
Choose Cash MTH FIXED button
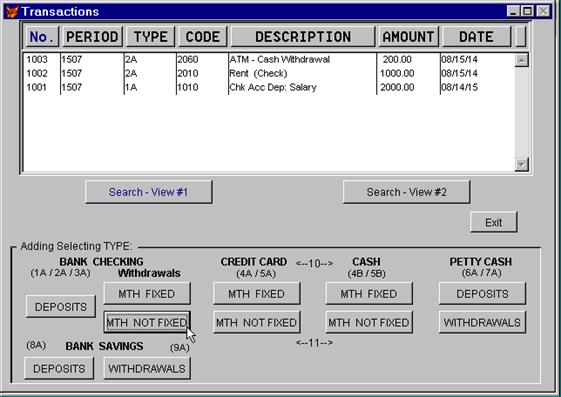[x=369, y=294]
